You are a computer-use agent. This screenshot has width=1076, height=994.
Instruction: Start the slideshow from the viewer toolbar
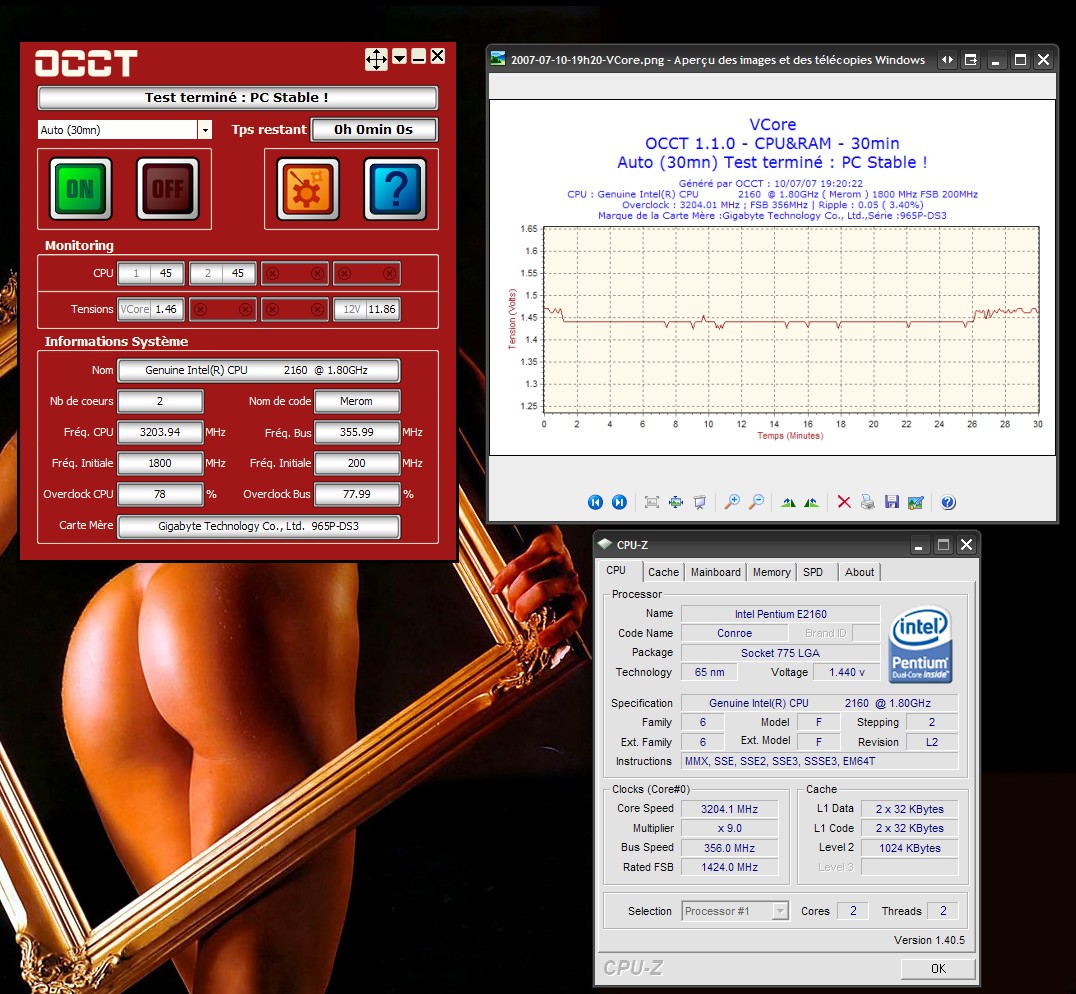tap(700, 502)
